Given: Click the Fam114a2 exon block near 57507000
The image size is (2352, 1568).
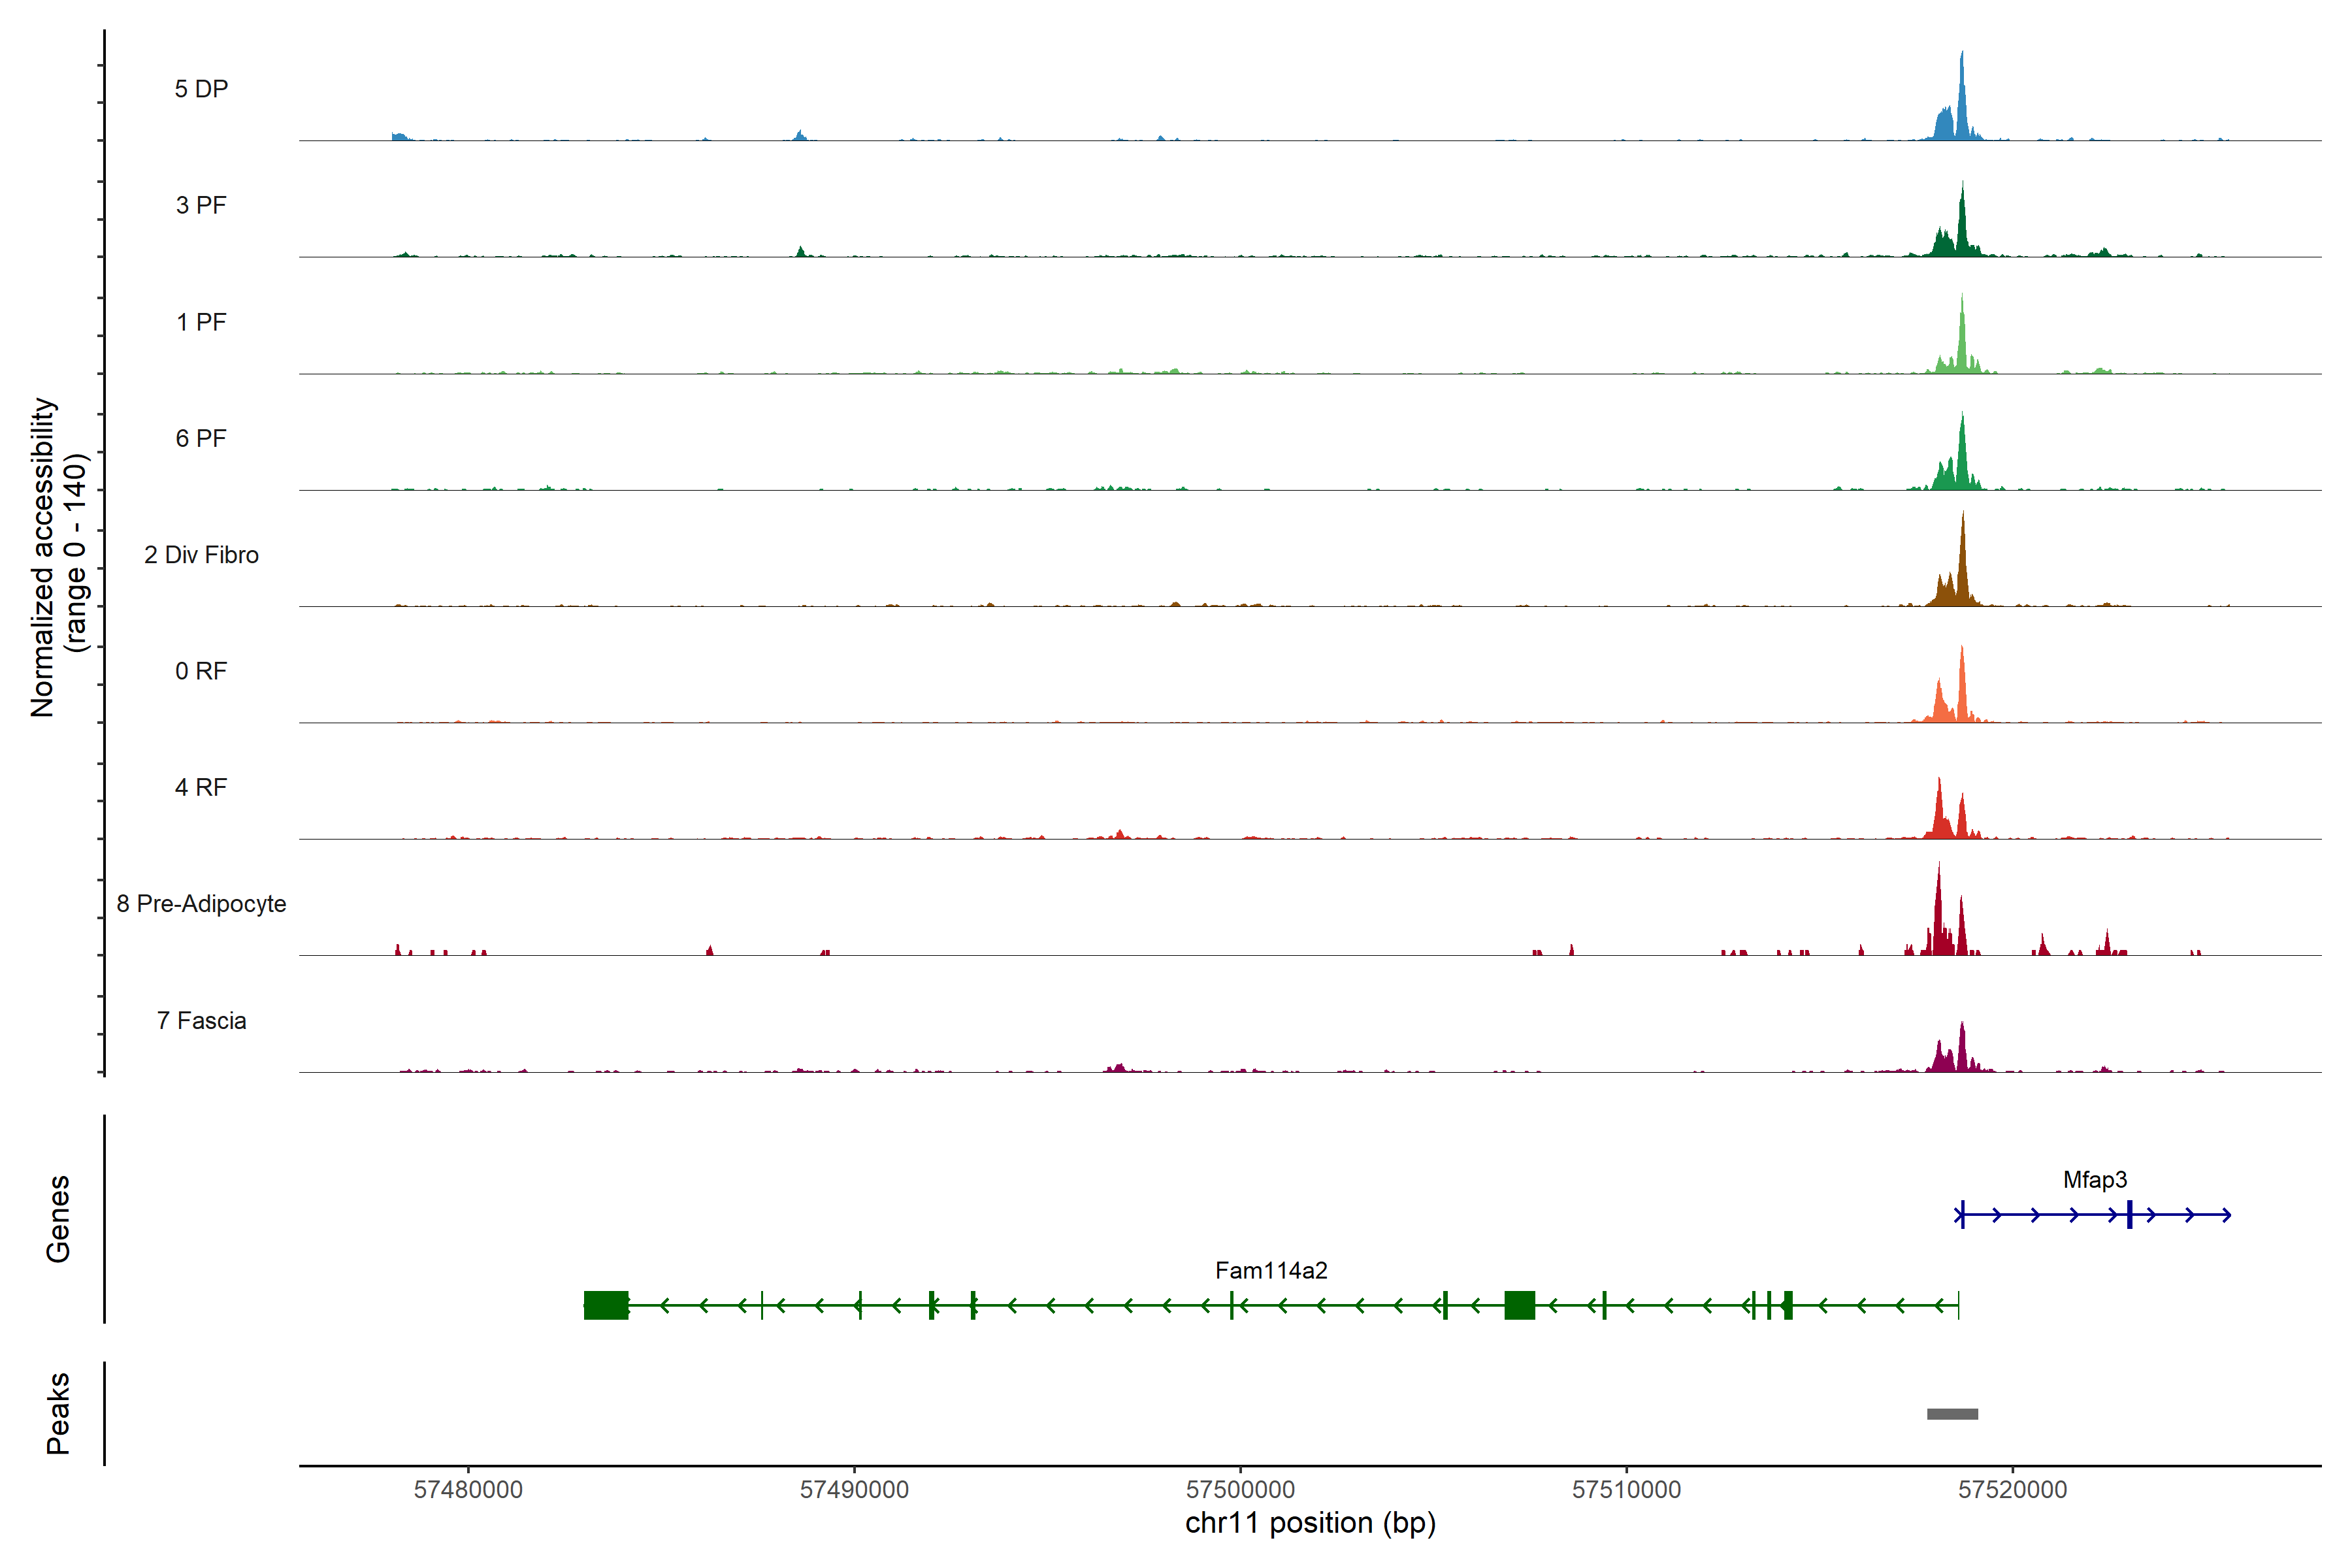Looking at the screenshot, I should point(1519,1305).
